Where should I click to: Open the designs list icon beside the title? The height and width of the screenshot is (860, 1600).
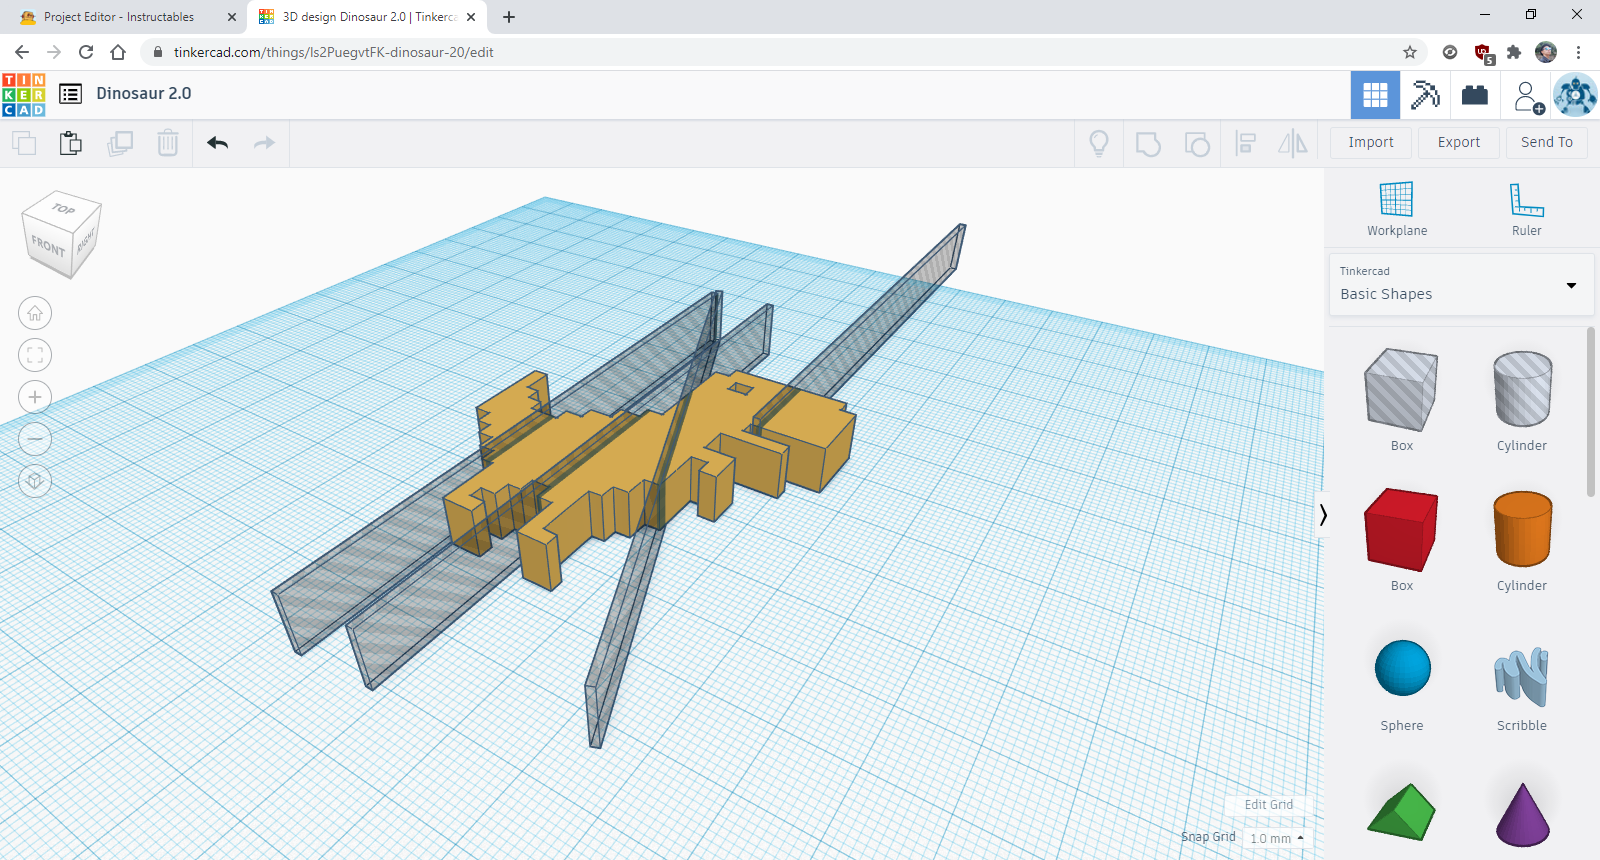[x=70, y=94]
